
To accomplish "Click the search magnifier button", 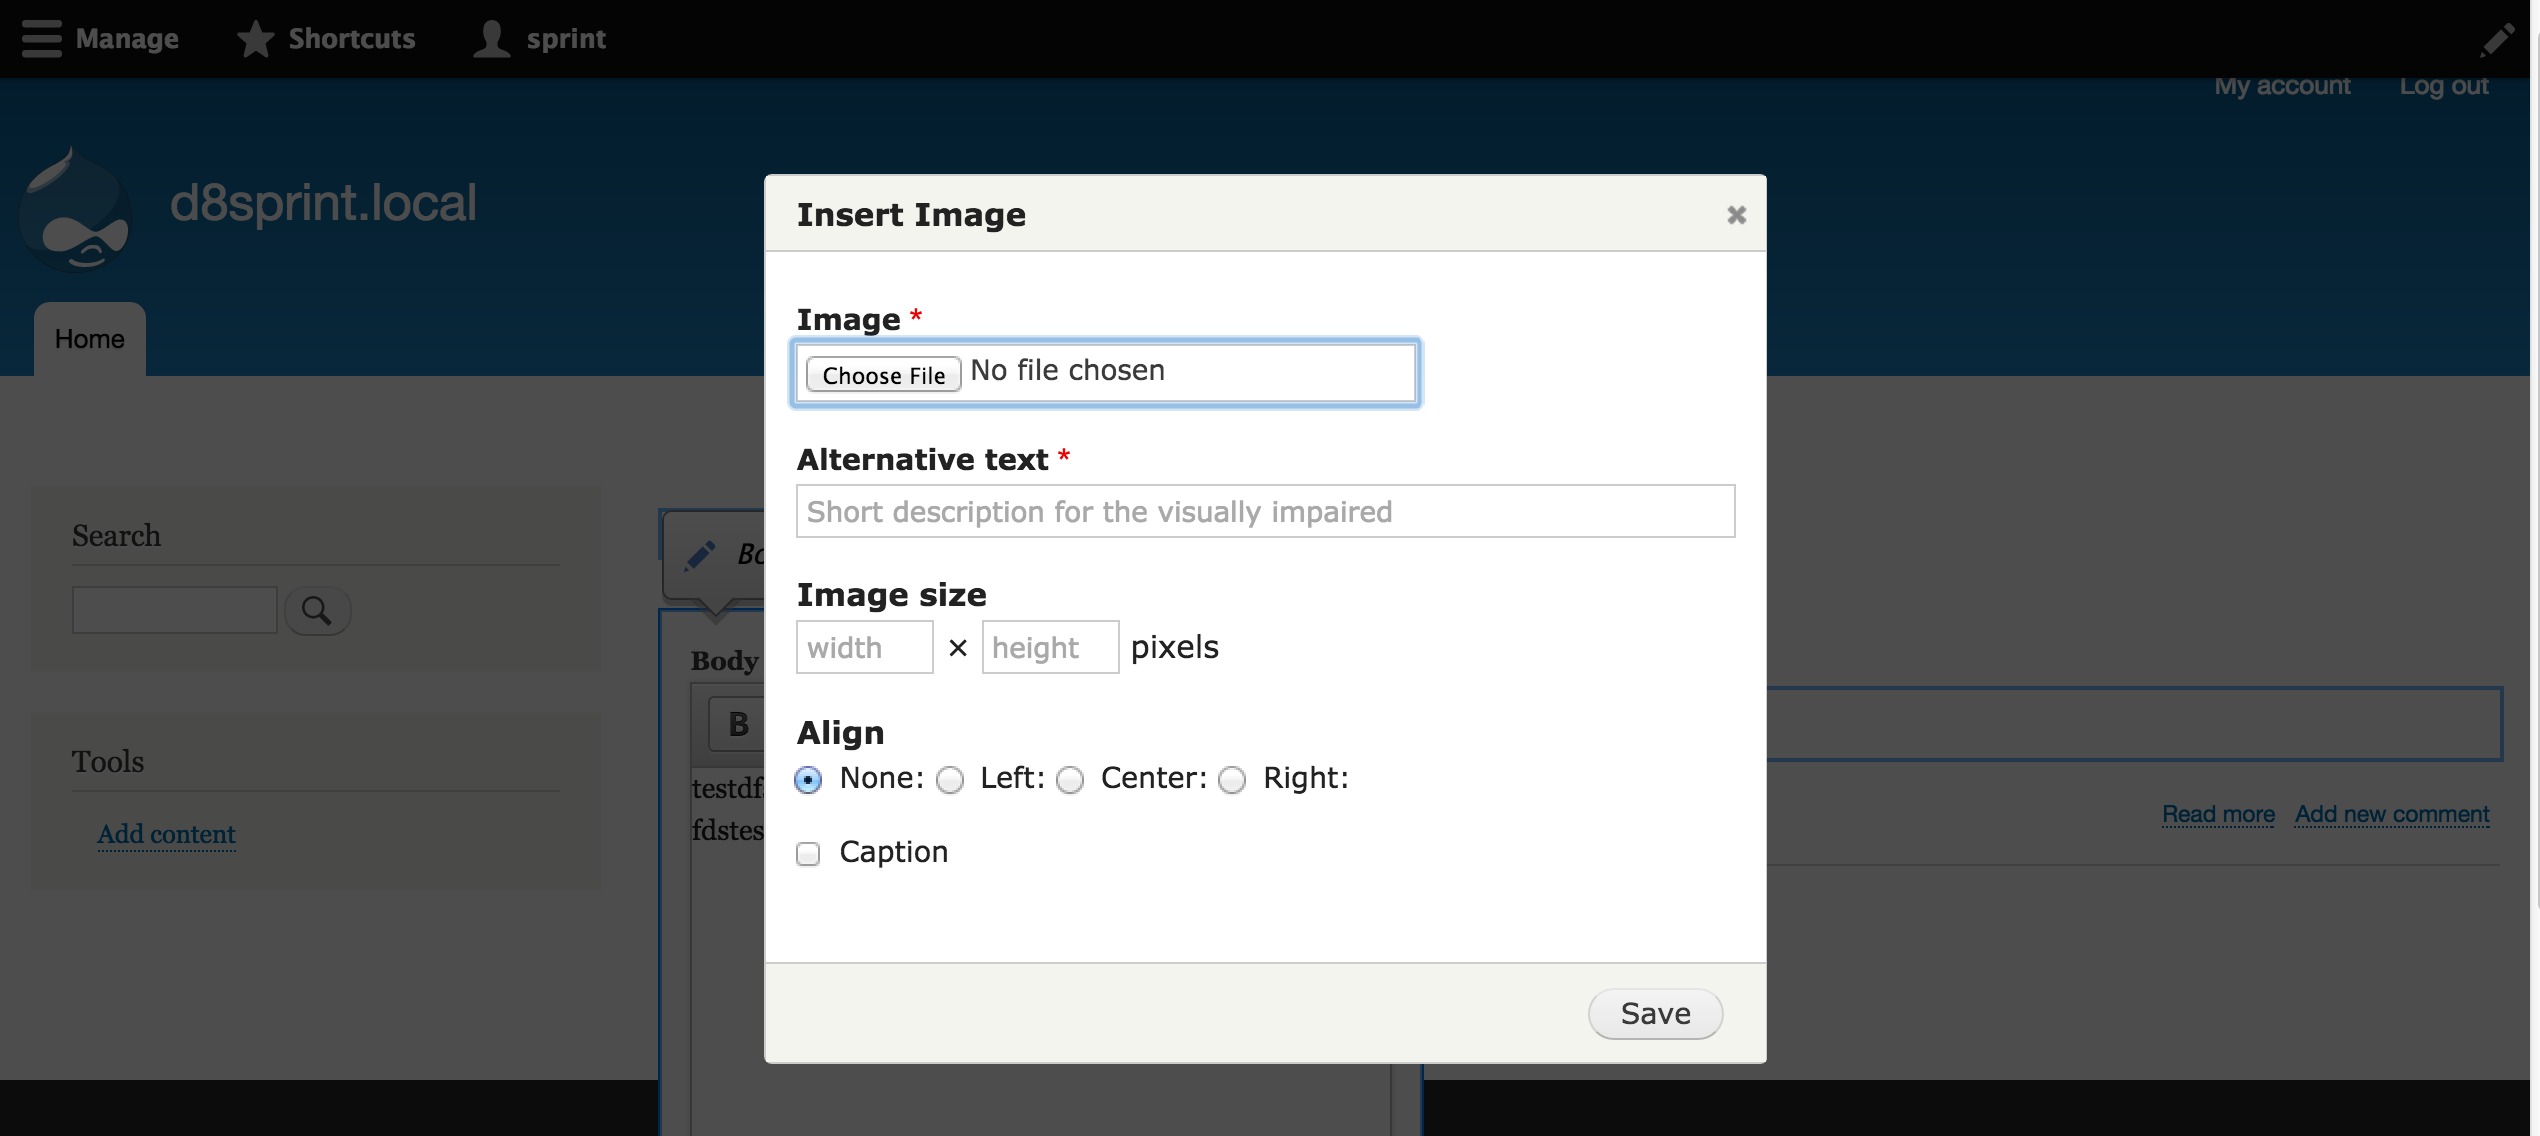I will 317,610.
